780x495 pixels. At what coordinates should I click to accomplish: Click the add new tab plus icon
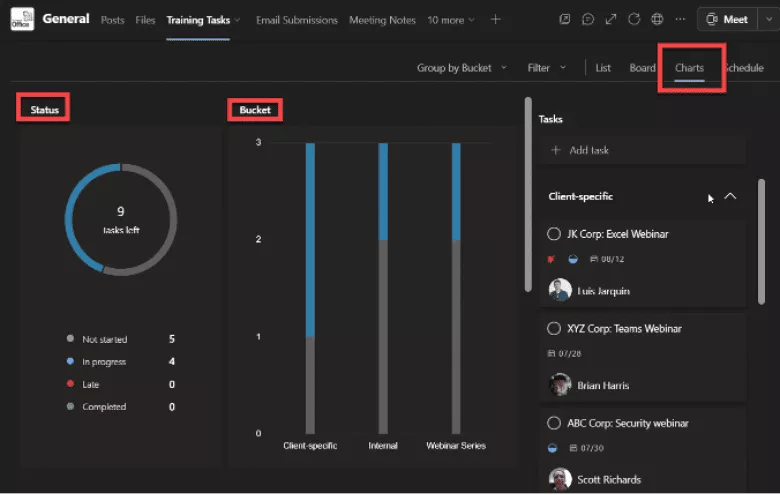[x=495, y=20]
